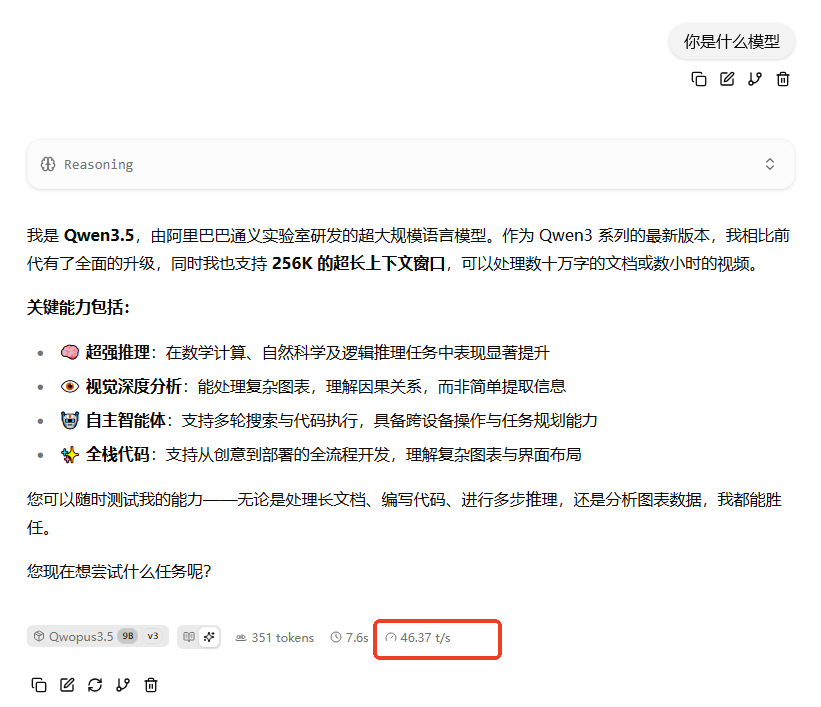This screenshot has height=707, width=821.
Task: Click the Reasoning brain icon
Action: (x=48, y=164)
